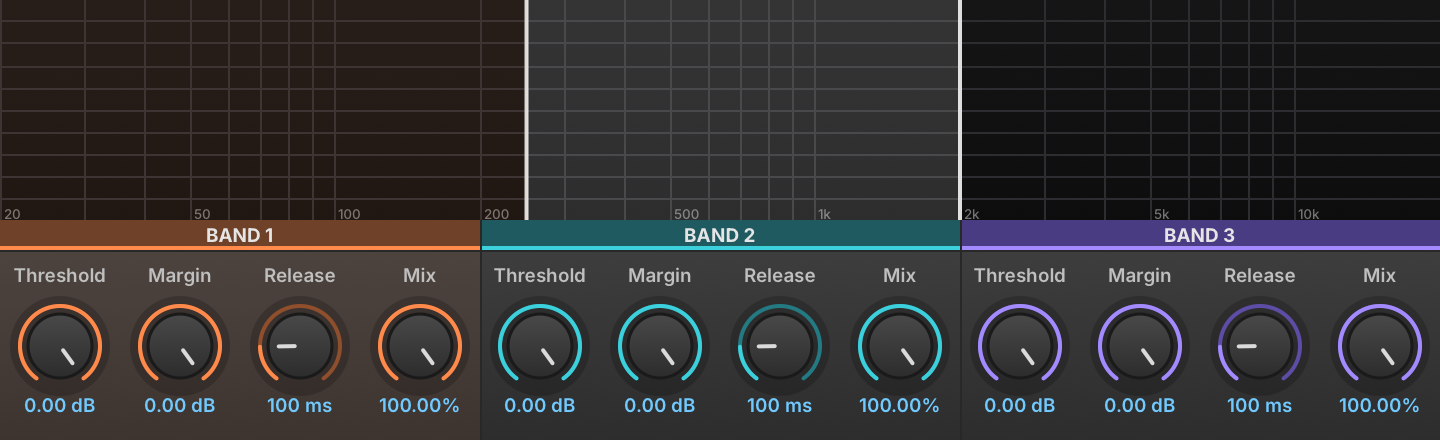This screenshot has height=440, width=1440.
Task: Adjust the Band 3 Threshold knob
Action: click(x=1020, y=345)
